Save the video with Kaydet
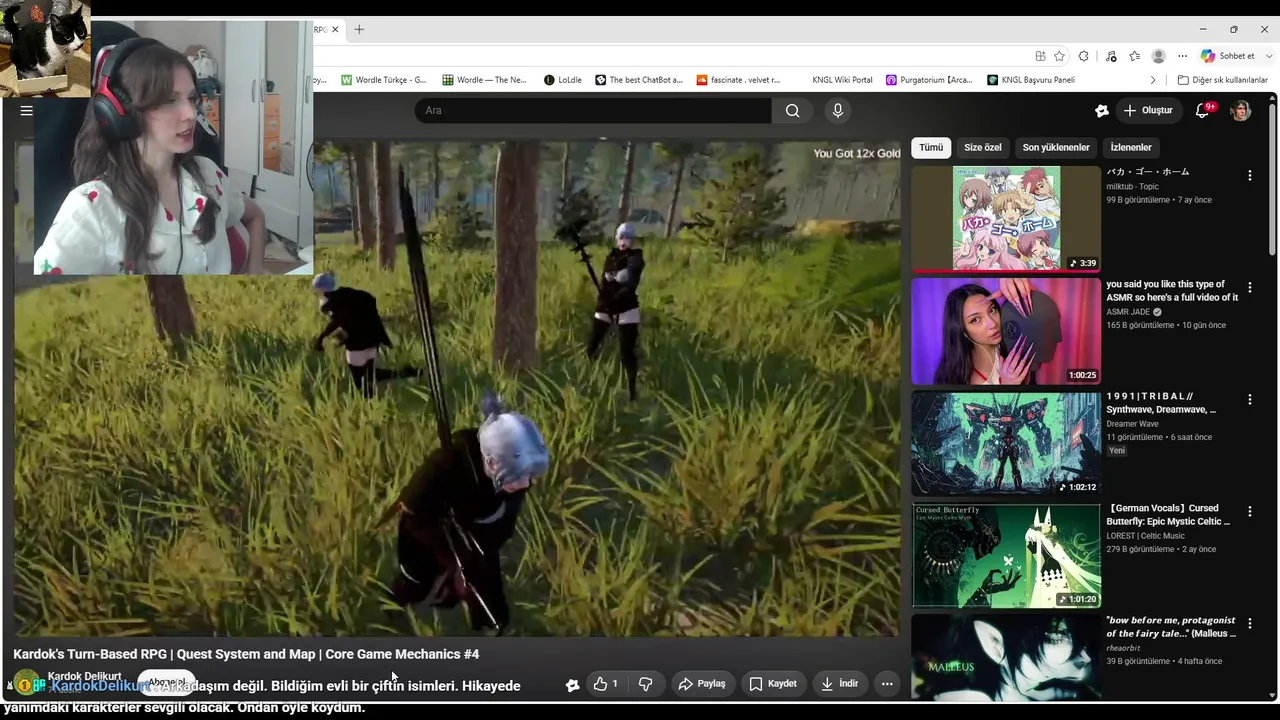Screen dimensions: 1280x720 click(x=773, y=684)
